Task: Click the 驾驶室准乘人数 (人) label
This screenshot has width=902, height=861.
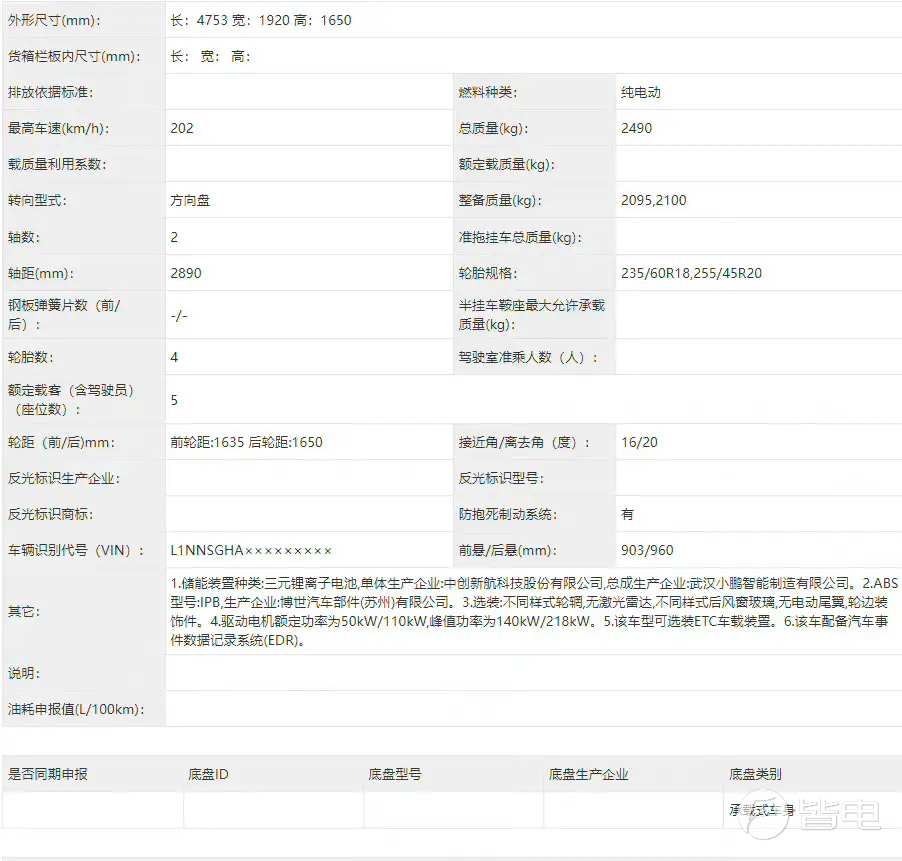Action: click(528, 357)
